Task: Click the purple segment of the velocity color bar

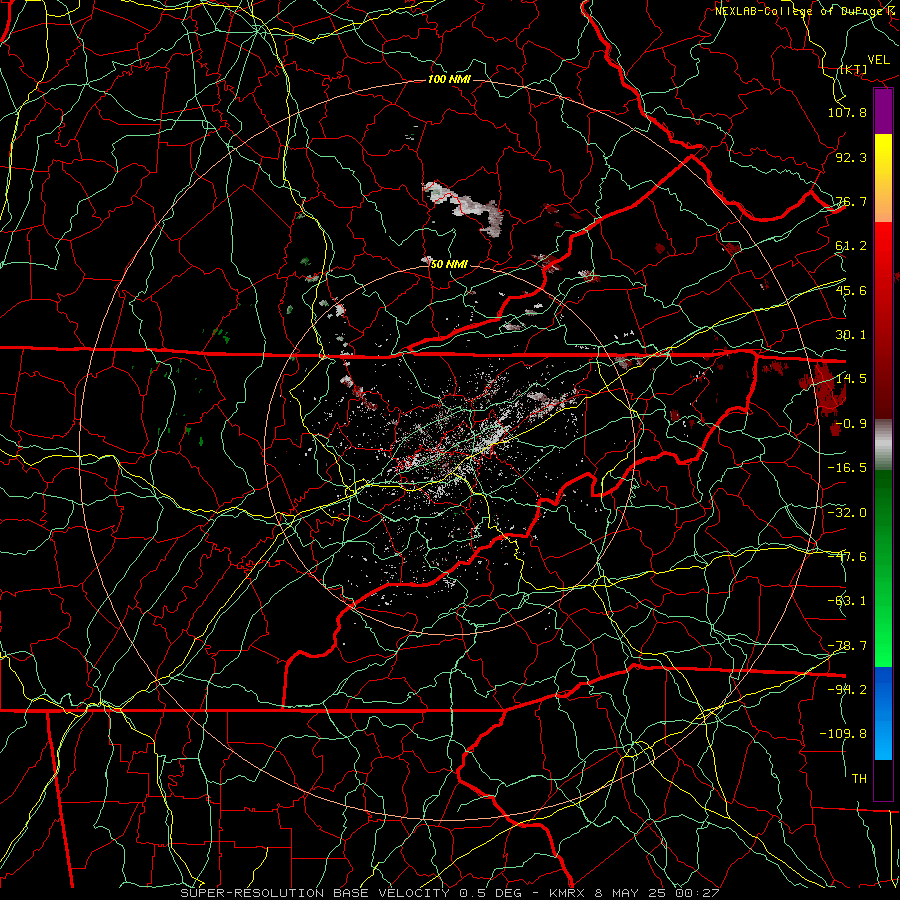Action: pyautogui.click(x=883, y=111)
